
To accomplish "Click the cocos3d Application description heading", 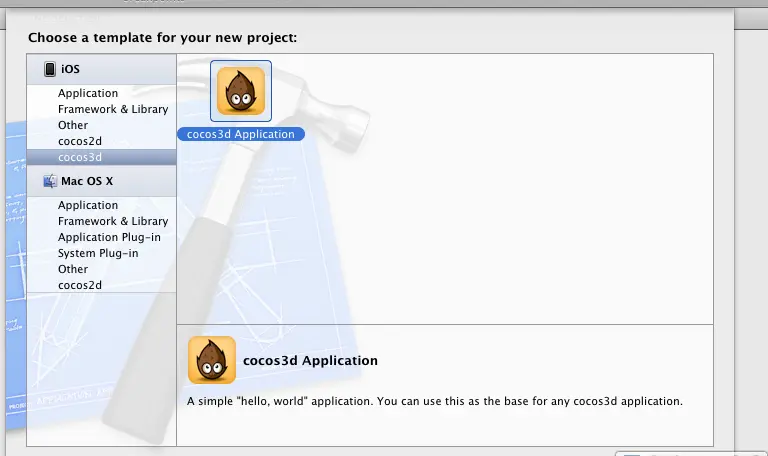I will [x=311, y=360].
